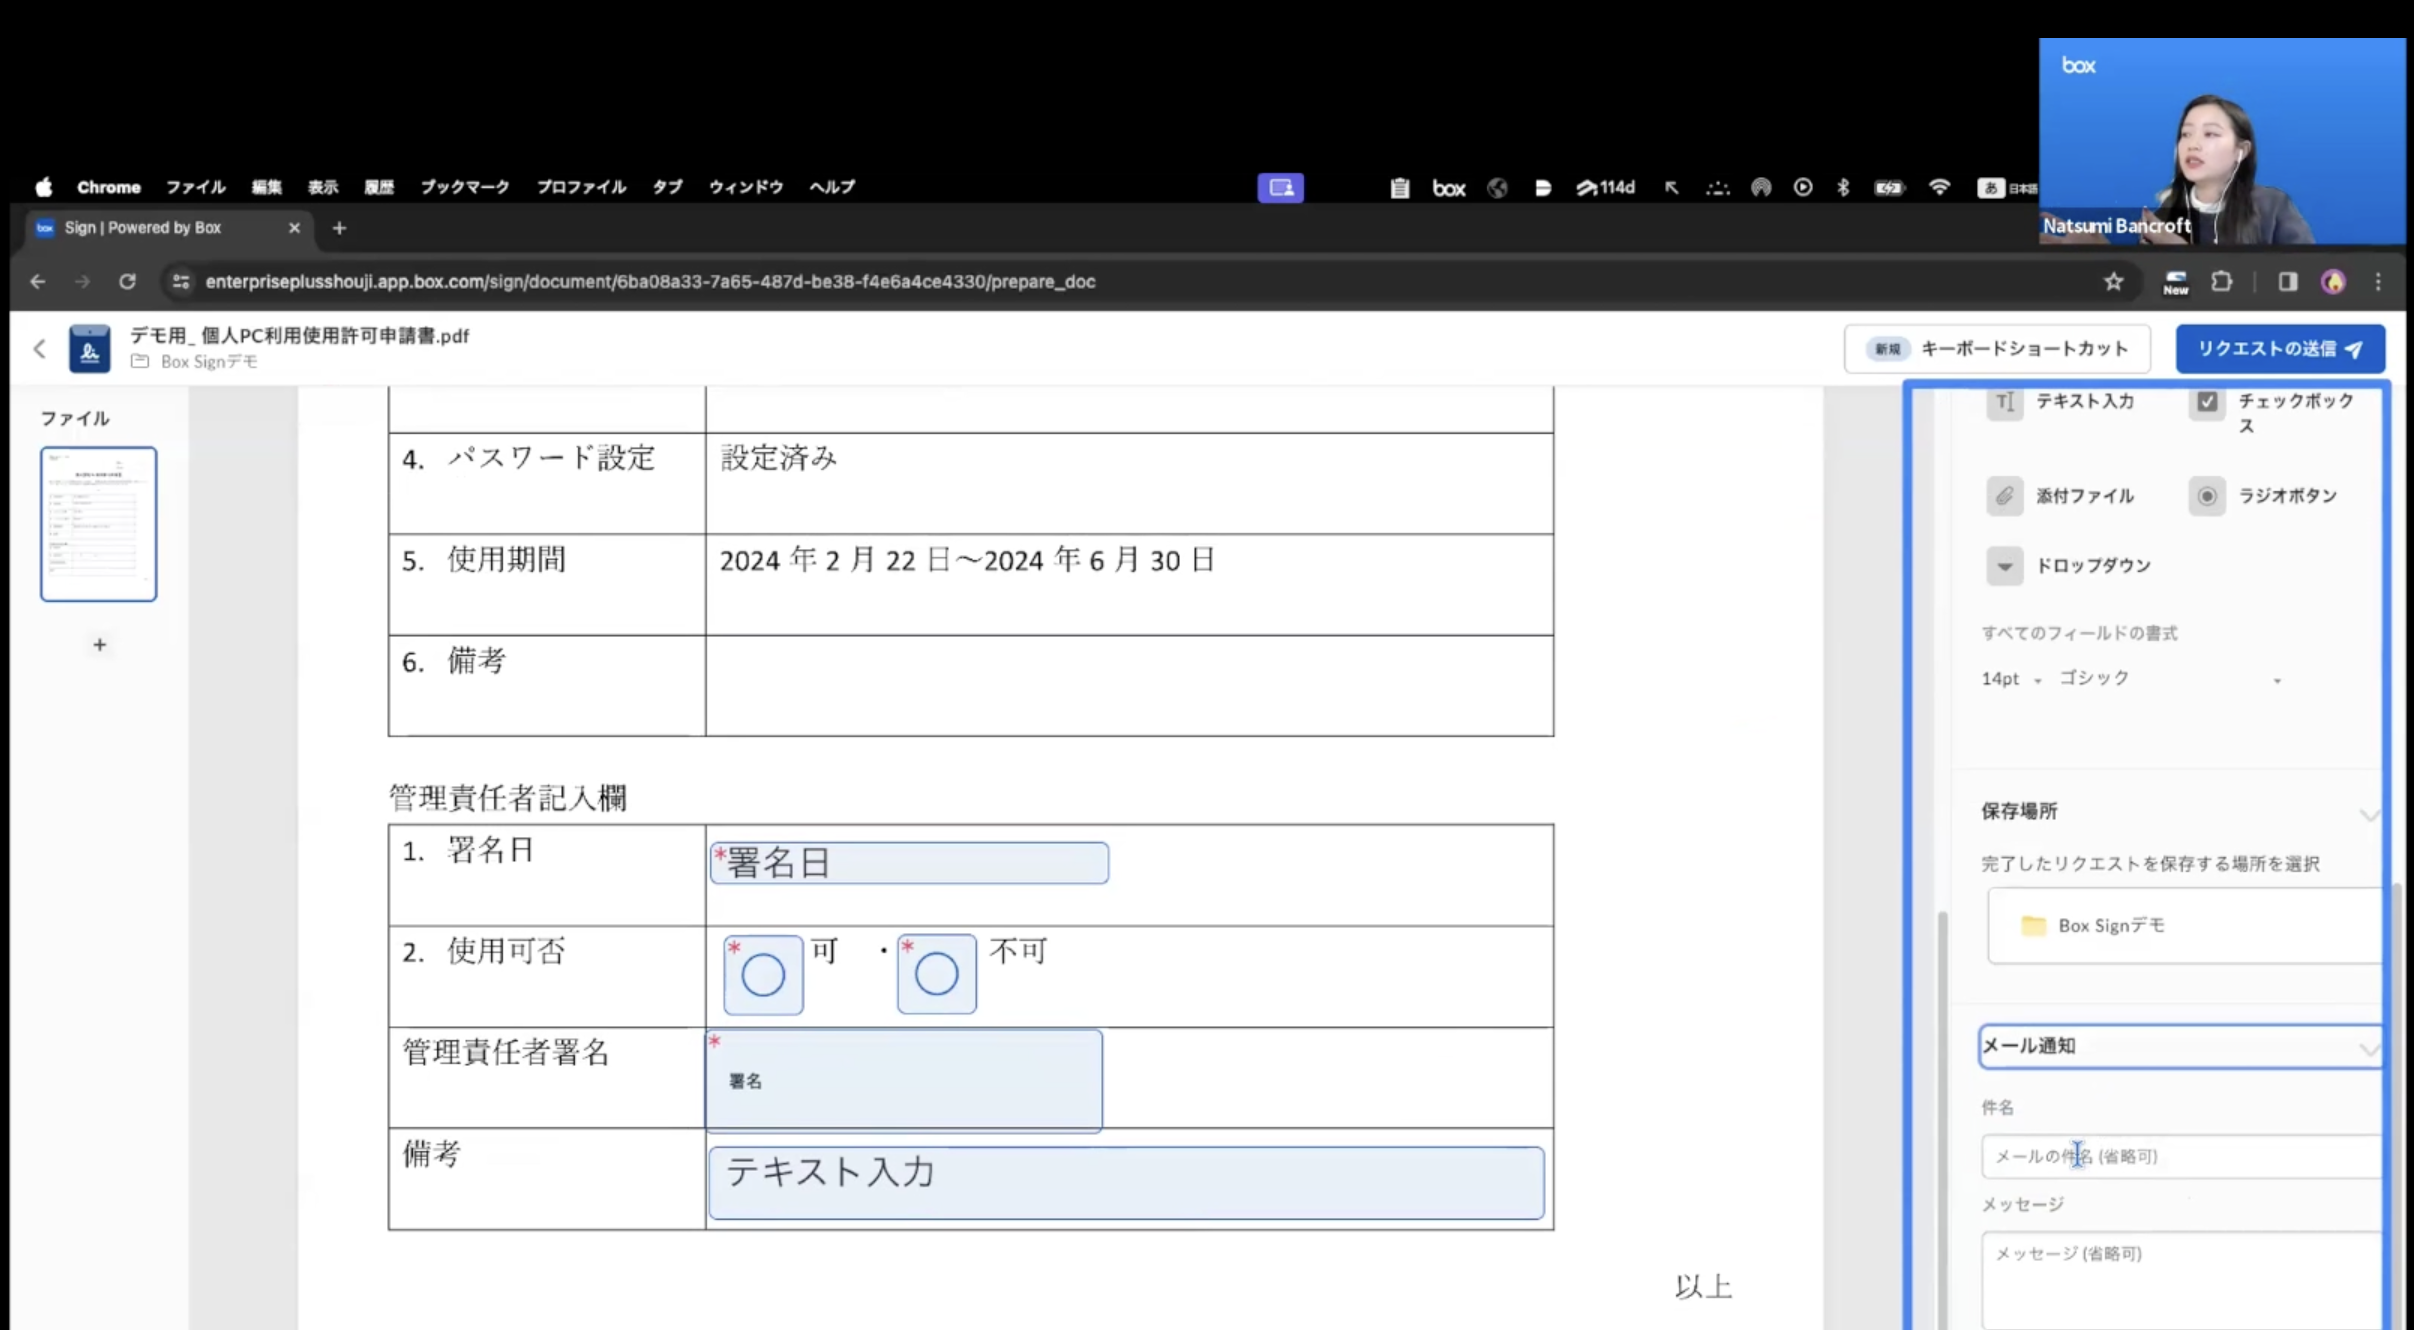Open the Chrome app menu
This screenshot has width=2414, height=1330.
click(x=109, y=187)
